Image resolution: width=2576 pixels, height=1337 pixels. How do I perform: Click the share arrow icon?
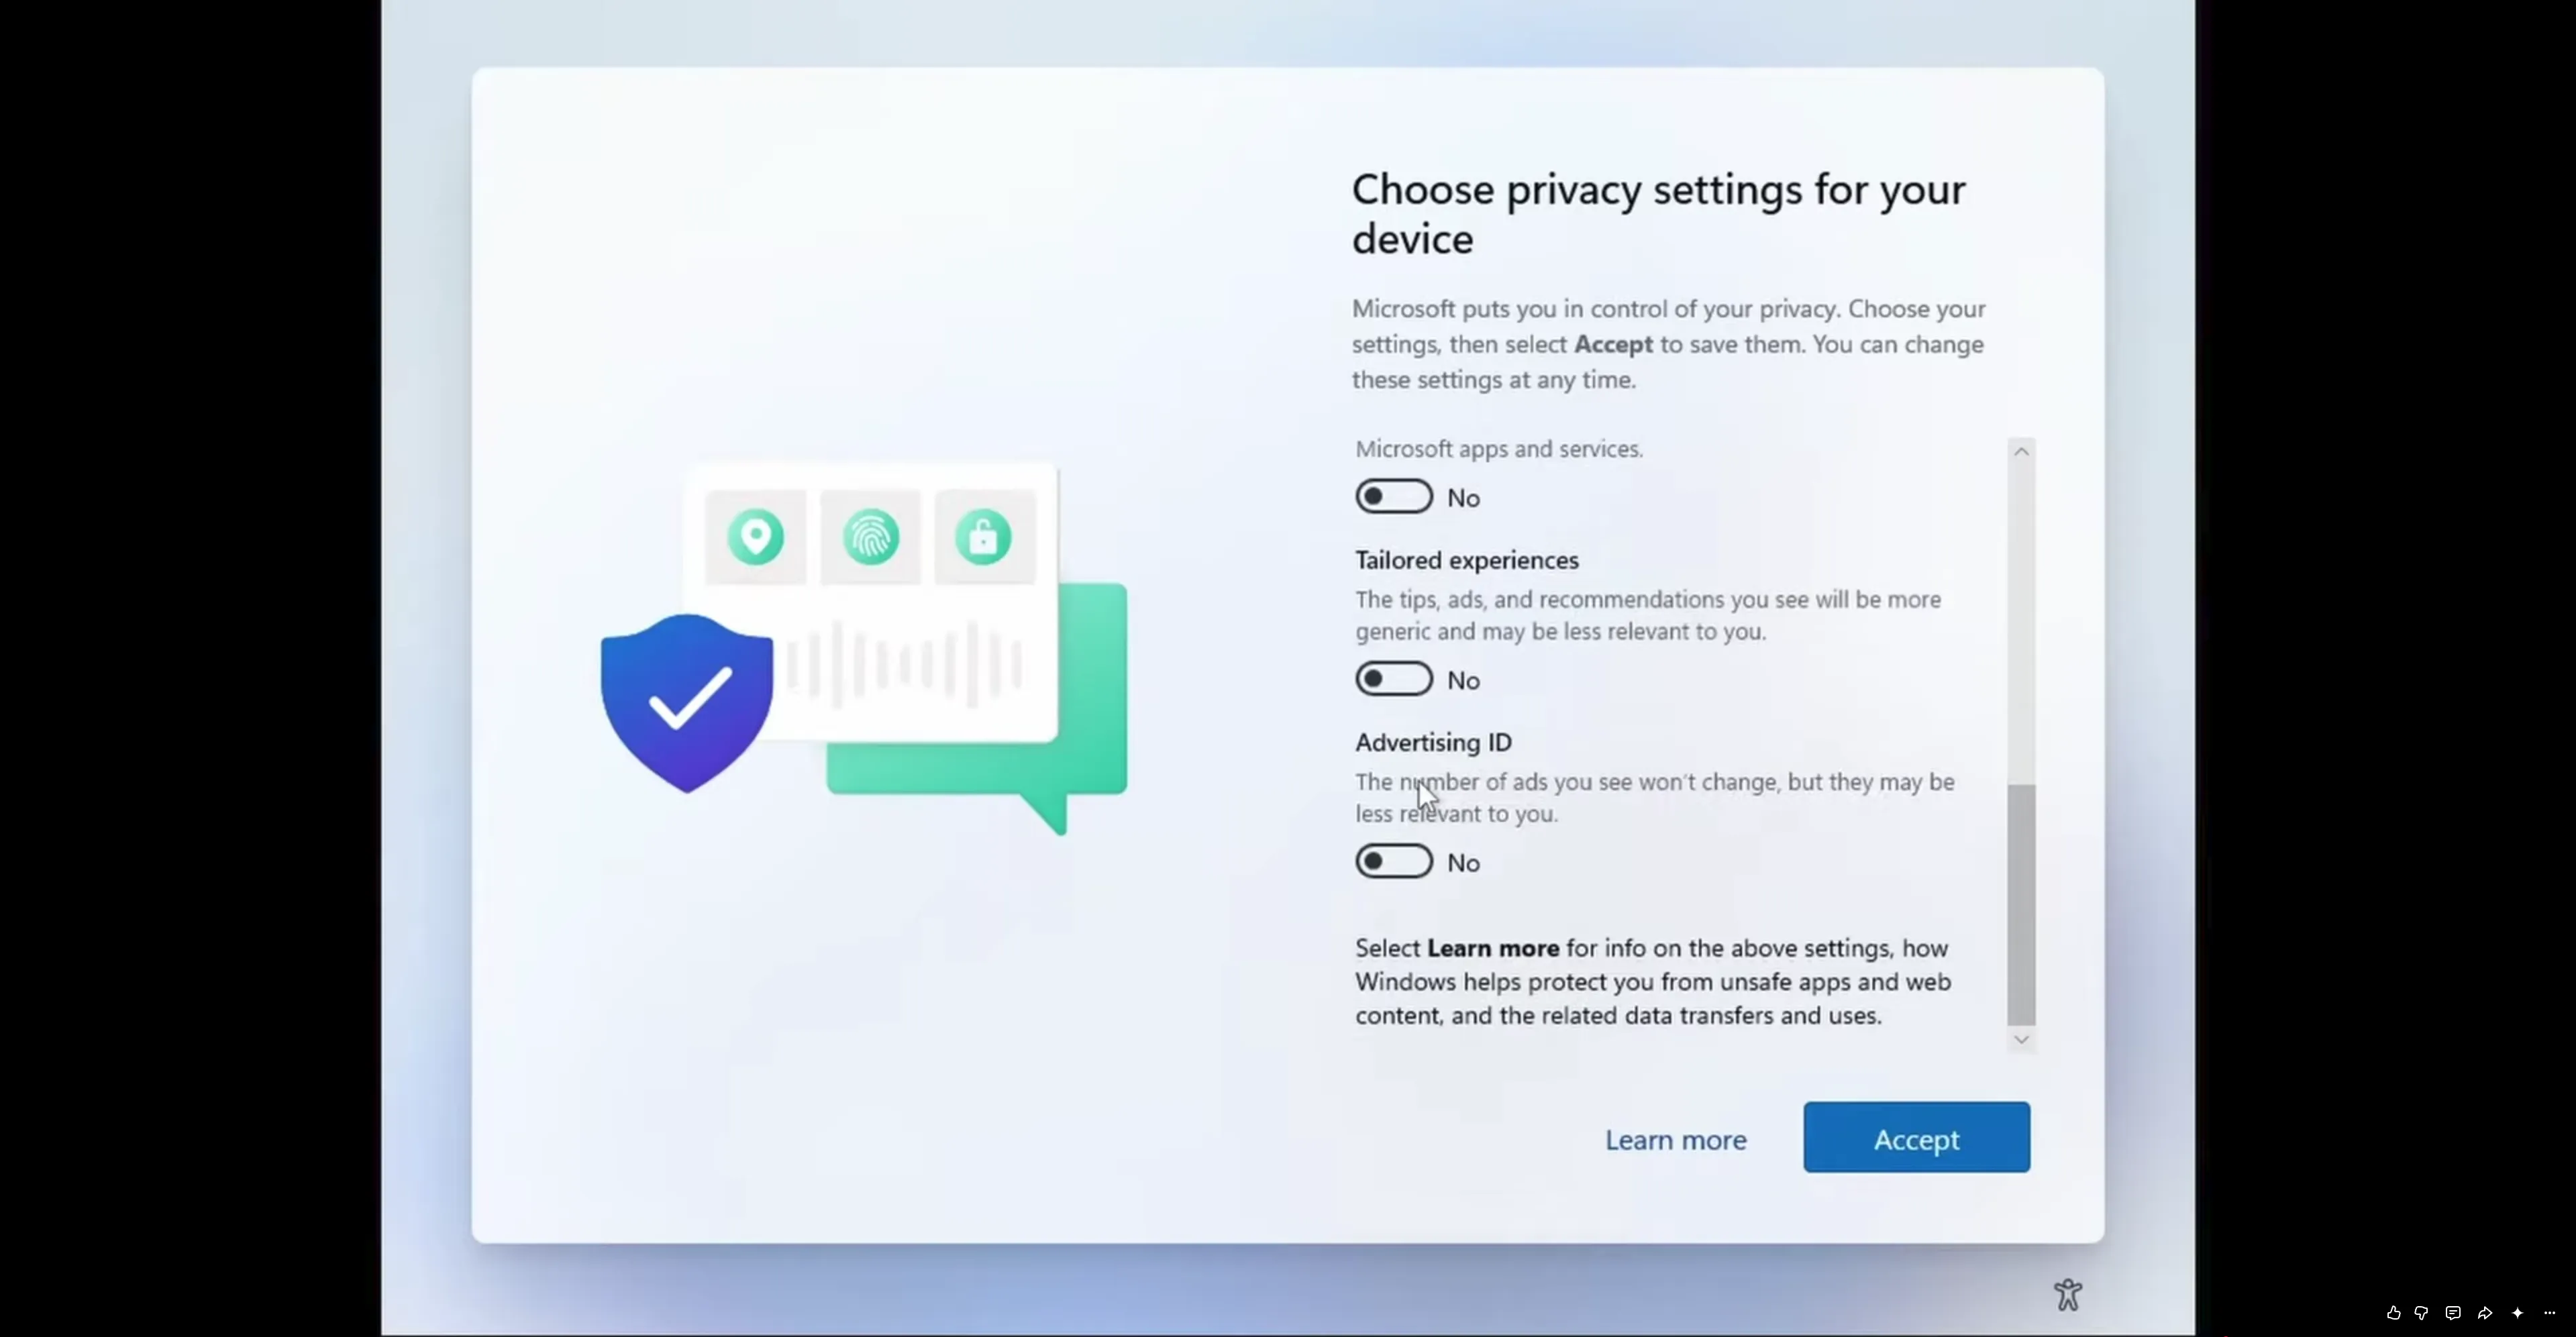click(x=2485, y=1313)
